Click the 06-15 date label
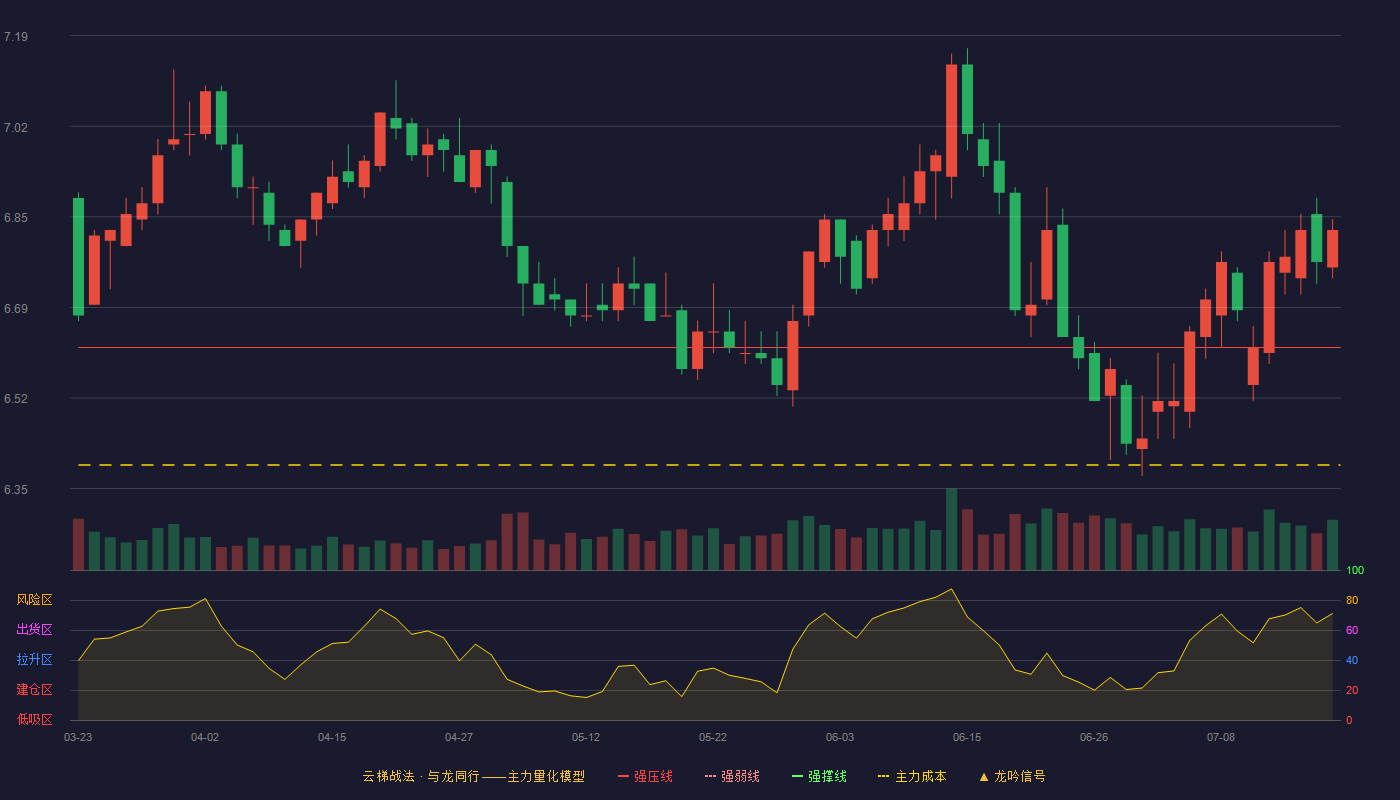 967,737
